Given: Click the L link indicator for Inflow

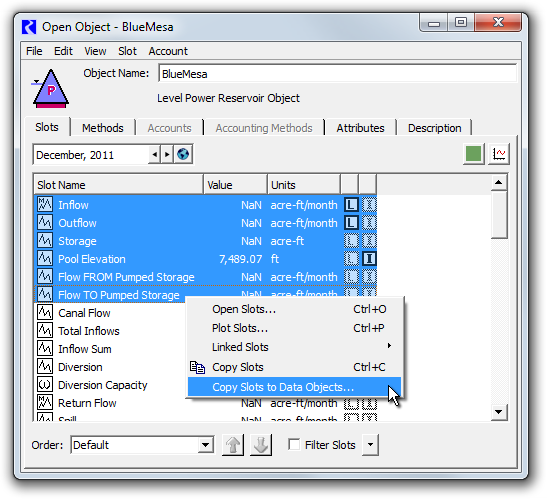Looking at the screenshot, I should tap(351, 205).
